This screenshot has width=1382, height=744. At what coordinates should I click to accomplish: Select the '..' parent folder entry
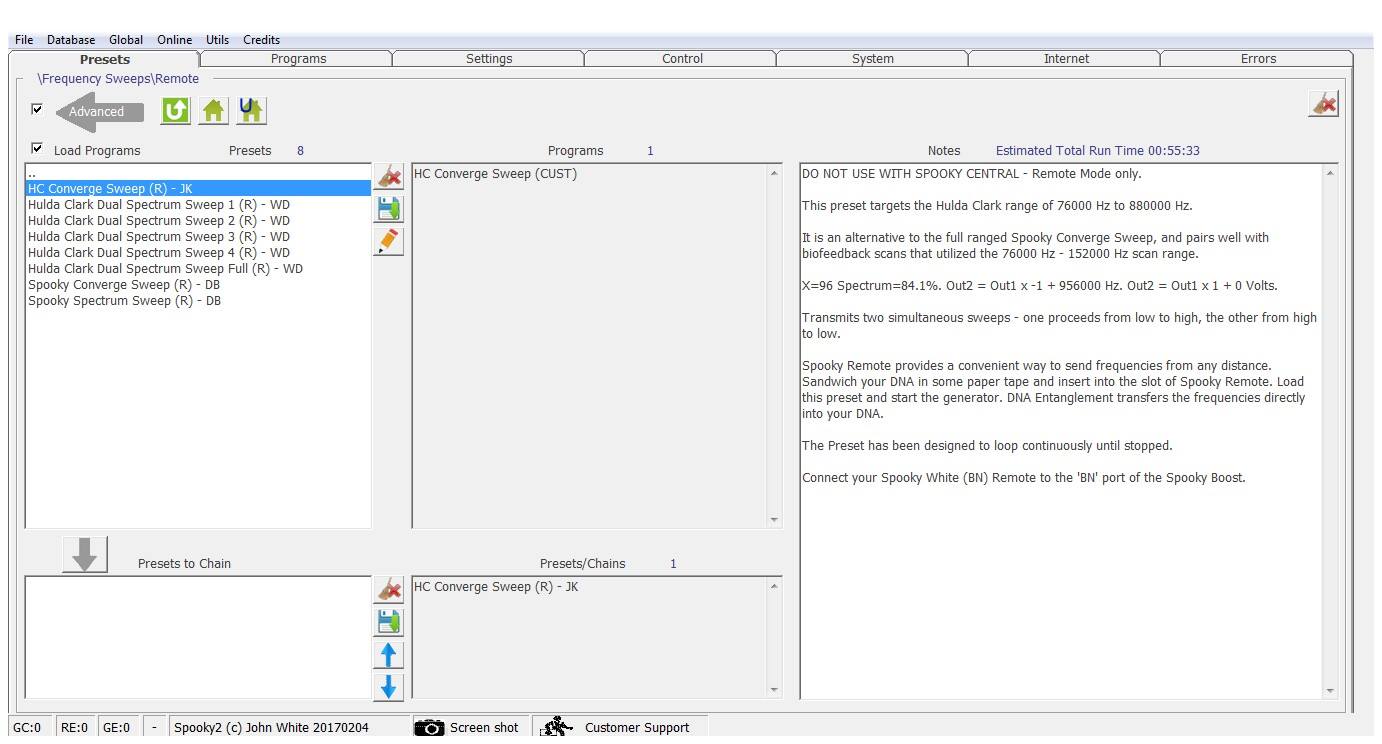(198, 173)
